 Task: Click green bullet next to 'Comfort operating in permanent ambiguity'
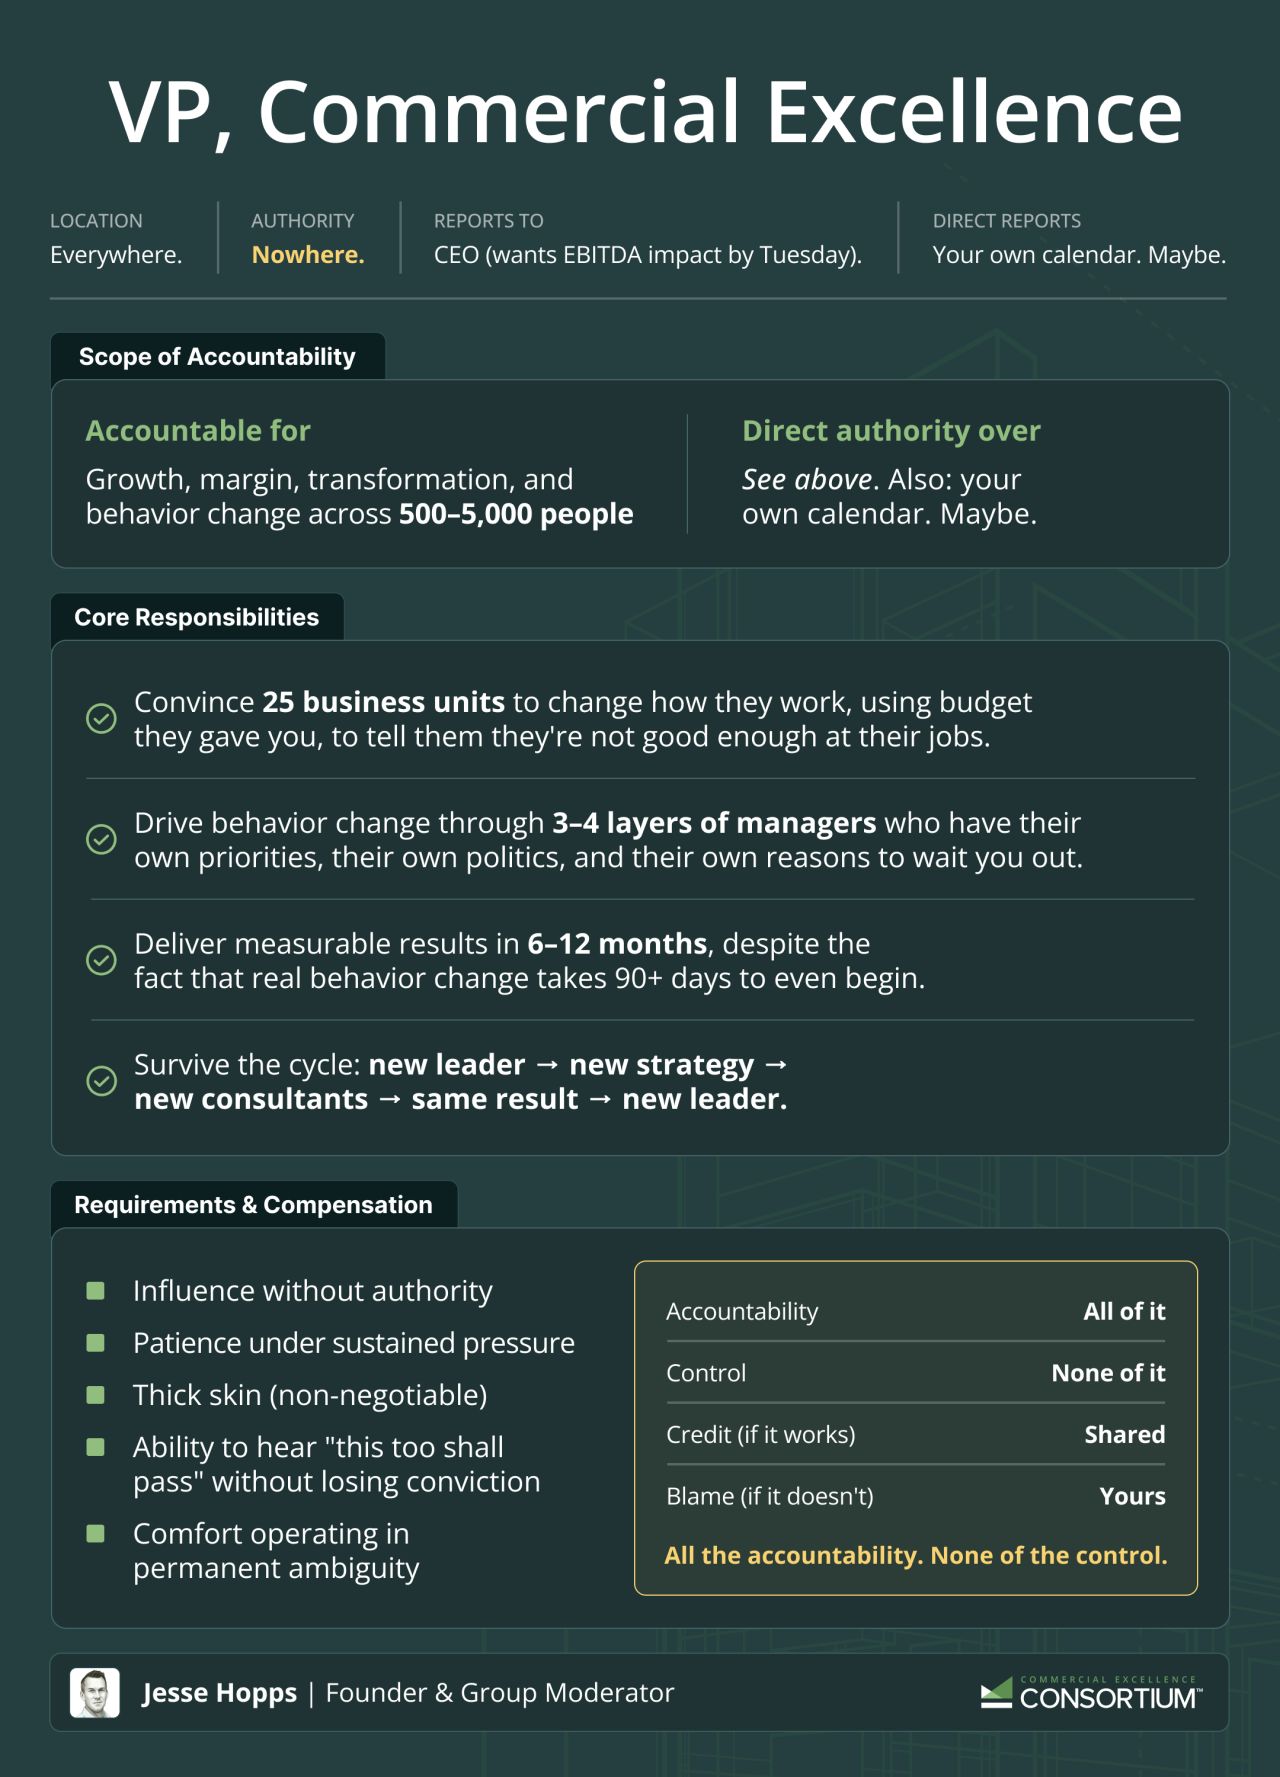click(96, 1534)
